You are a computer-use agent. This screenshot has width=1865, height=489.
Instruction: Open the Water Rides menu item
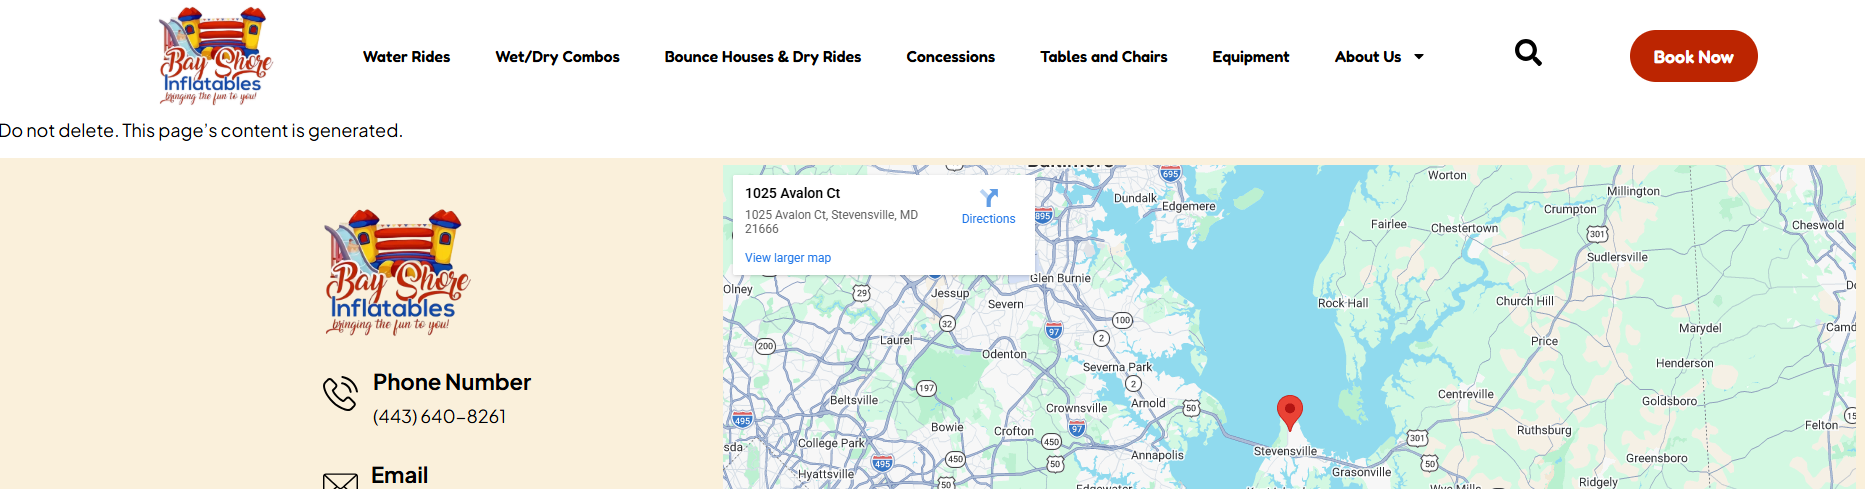(x=406, y=57)
